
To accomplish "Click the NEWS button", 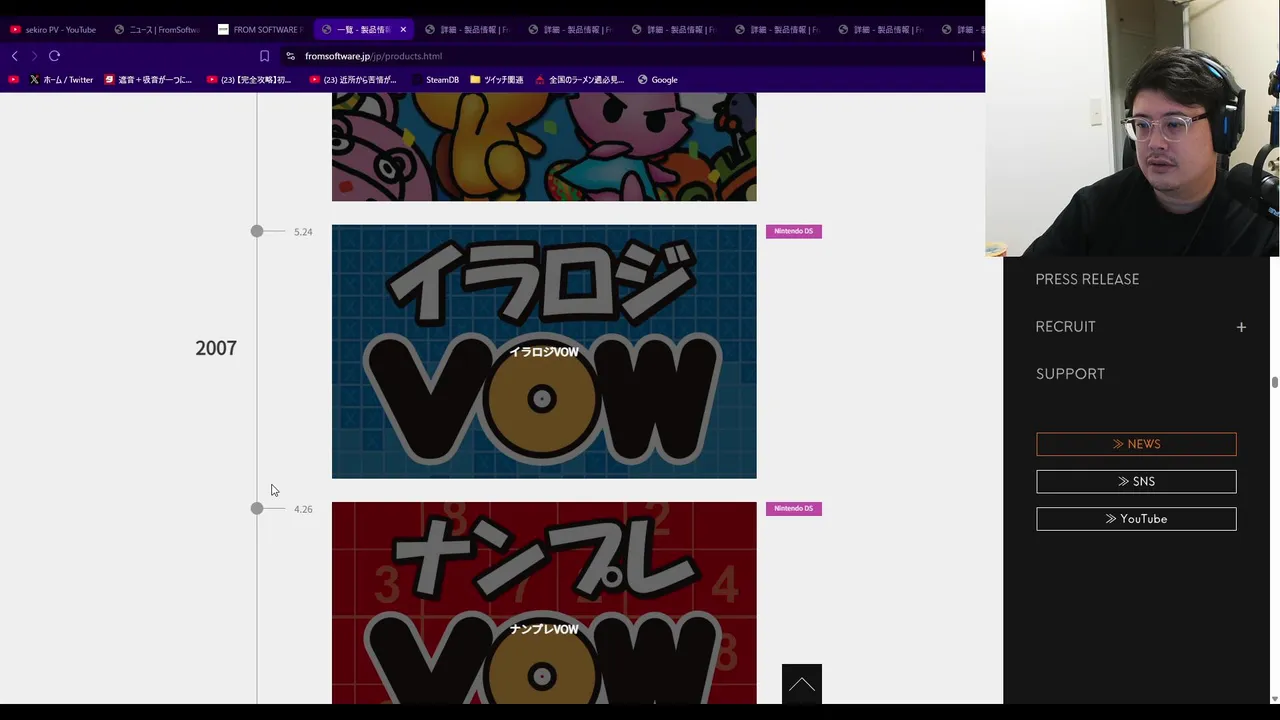I will click(x=1136, y=444).
